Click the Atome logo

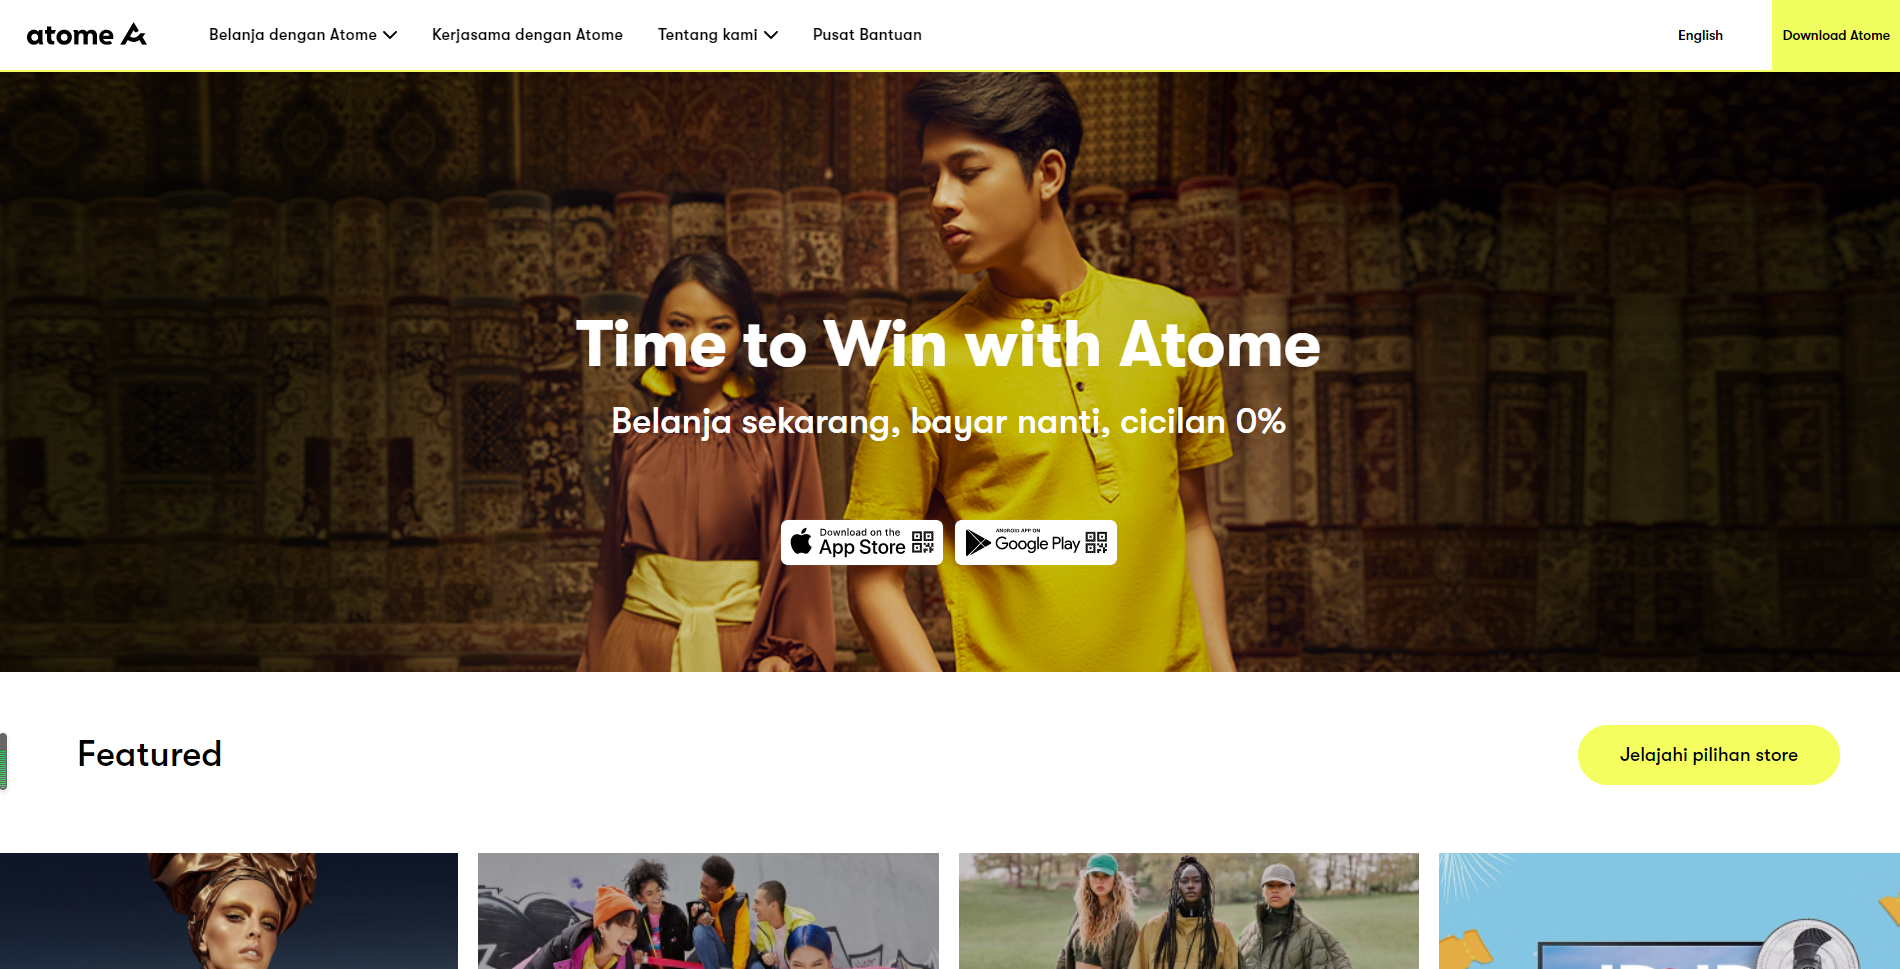point(86,35)
